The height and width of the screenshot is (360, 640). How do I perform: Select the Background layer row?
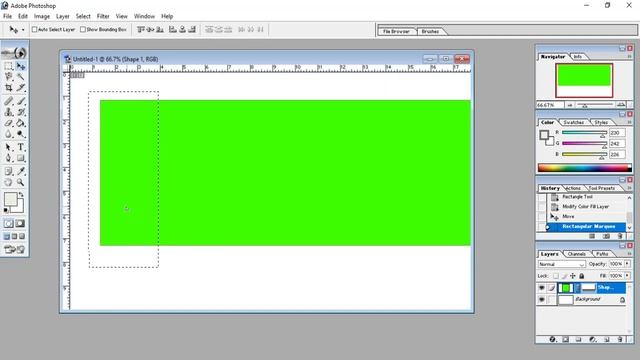(x=582, y=300)
